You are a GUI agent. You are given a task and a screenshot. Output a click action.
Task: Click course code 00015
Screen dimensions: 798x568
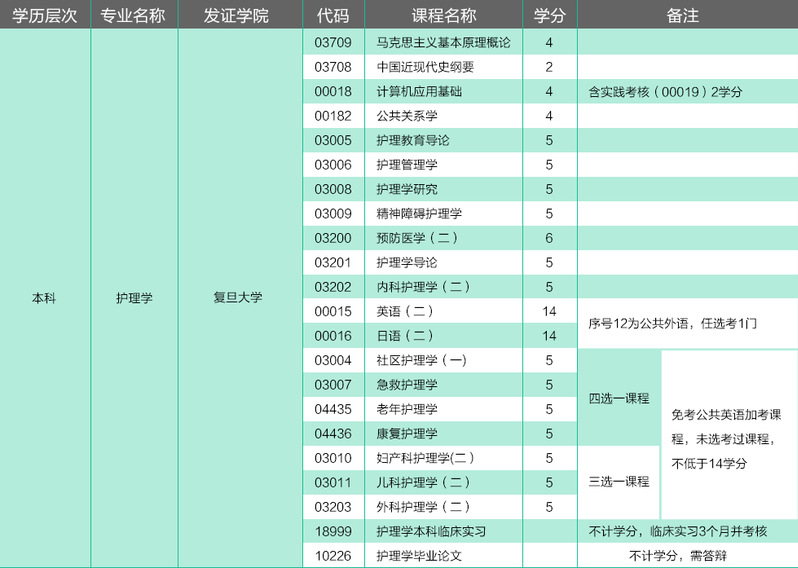coord(333,311)
